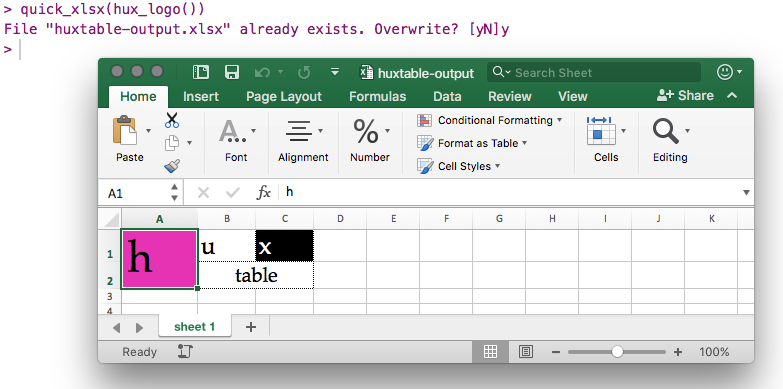Click the previous sheet arrow
This screenshot has height=389, width=783.
[116, 328]
